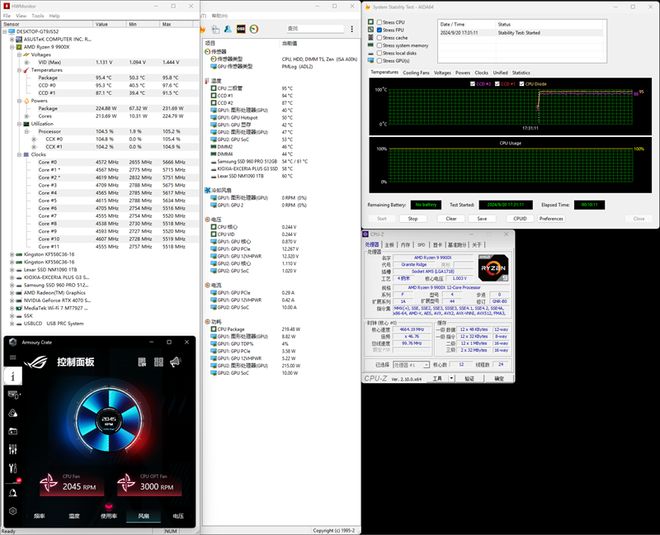Image resolution: width=660 pixels, height=535 pixels.
Task: Click the CPU Fan 2045 RPM fan icon
Action: click(x=48, y=483)
